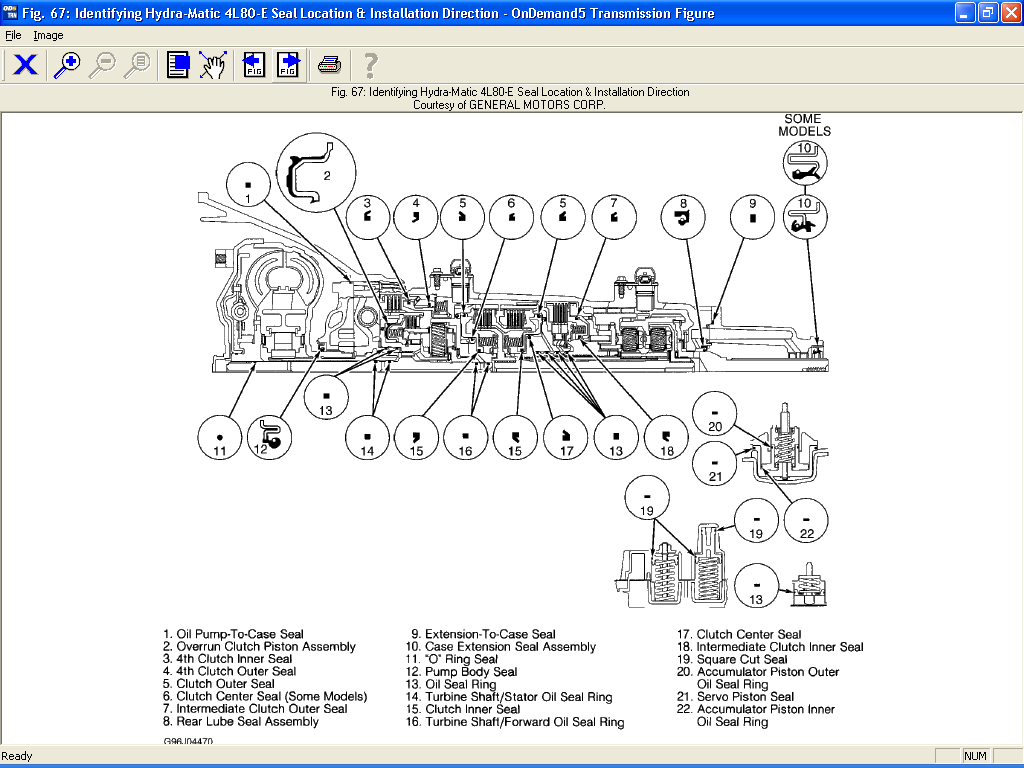Click the grayed-out help question mark
The width and height of the screenshot is (1024, 768).
pos(370,65)
